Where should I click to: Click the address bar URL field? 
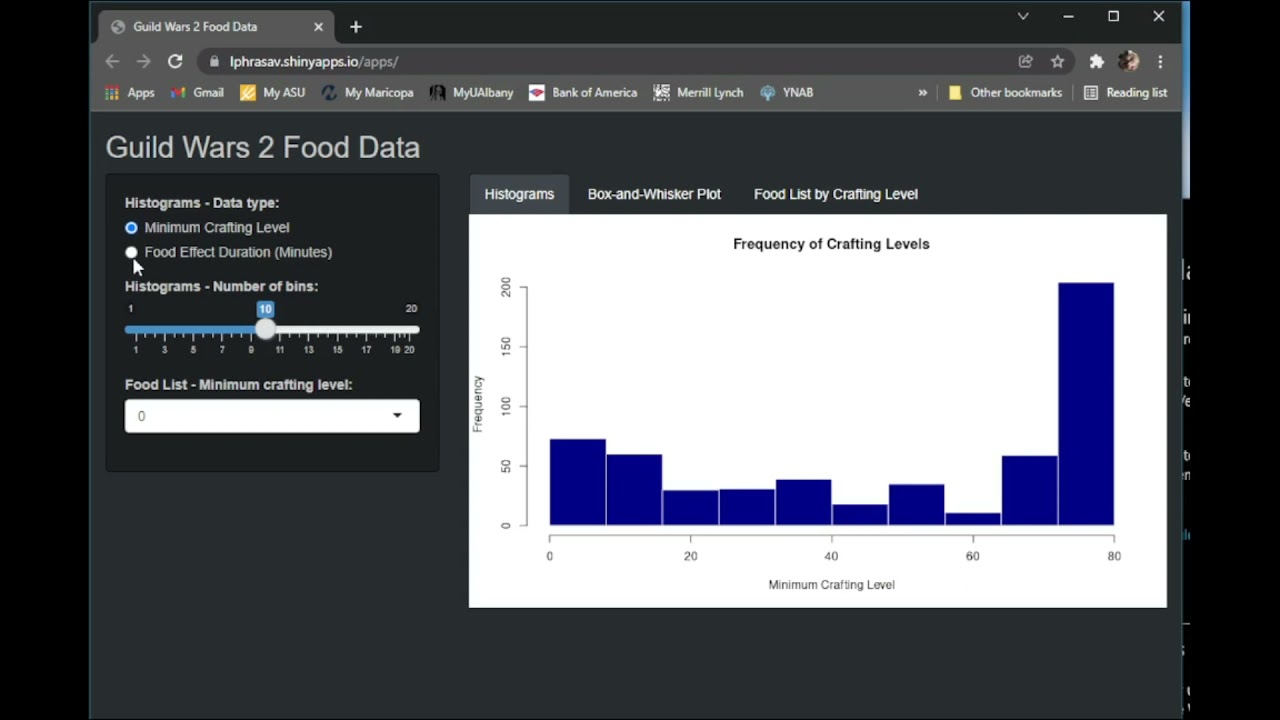click(600, 62)
